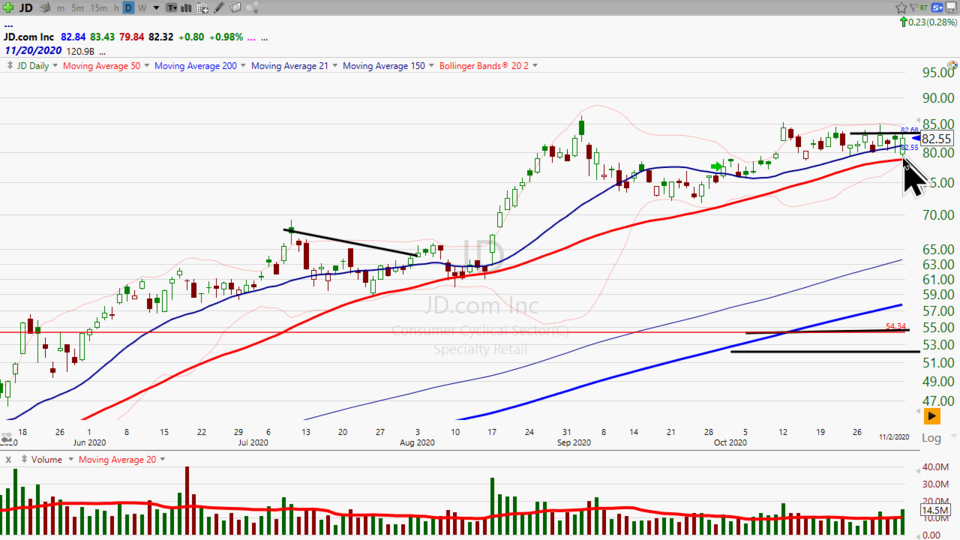Expand the JD Daily dropdown
960x540 pixels.
55,66
